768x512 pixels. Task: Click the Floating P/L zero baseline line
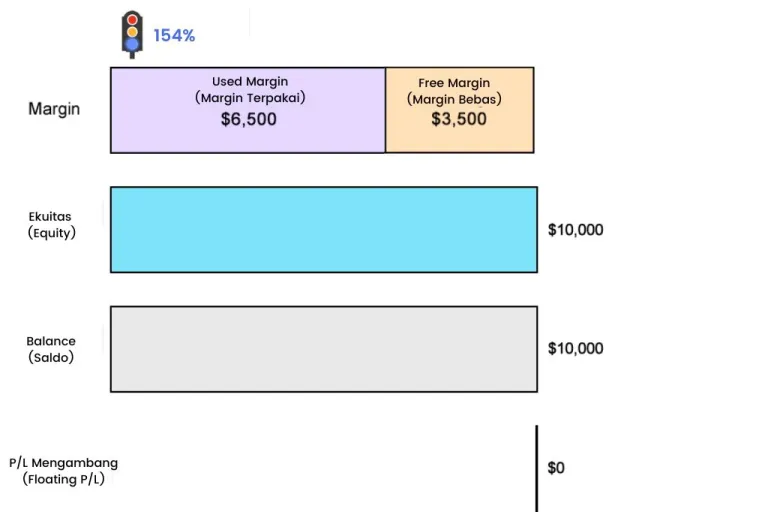pyautogui.click(x=537, y=468)
